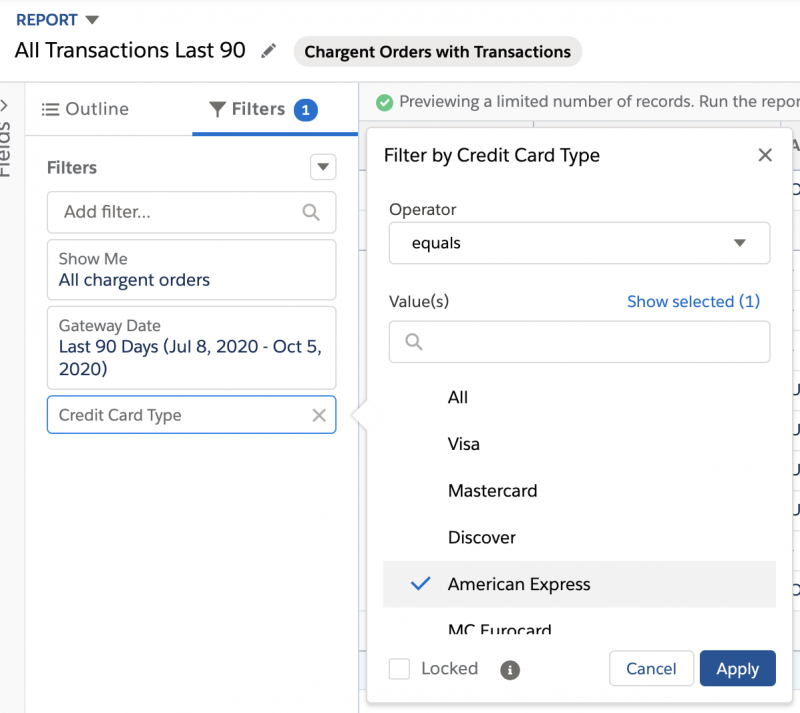800x713 pixels.
Task: Open the Filters panel options dropdown
Action: point(322,167)
